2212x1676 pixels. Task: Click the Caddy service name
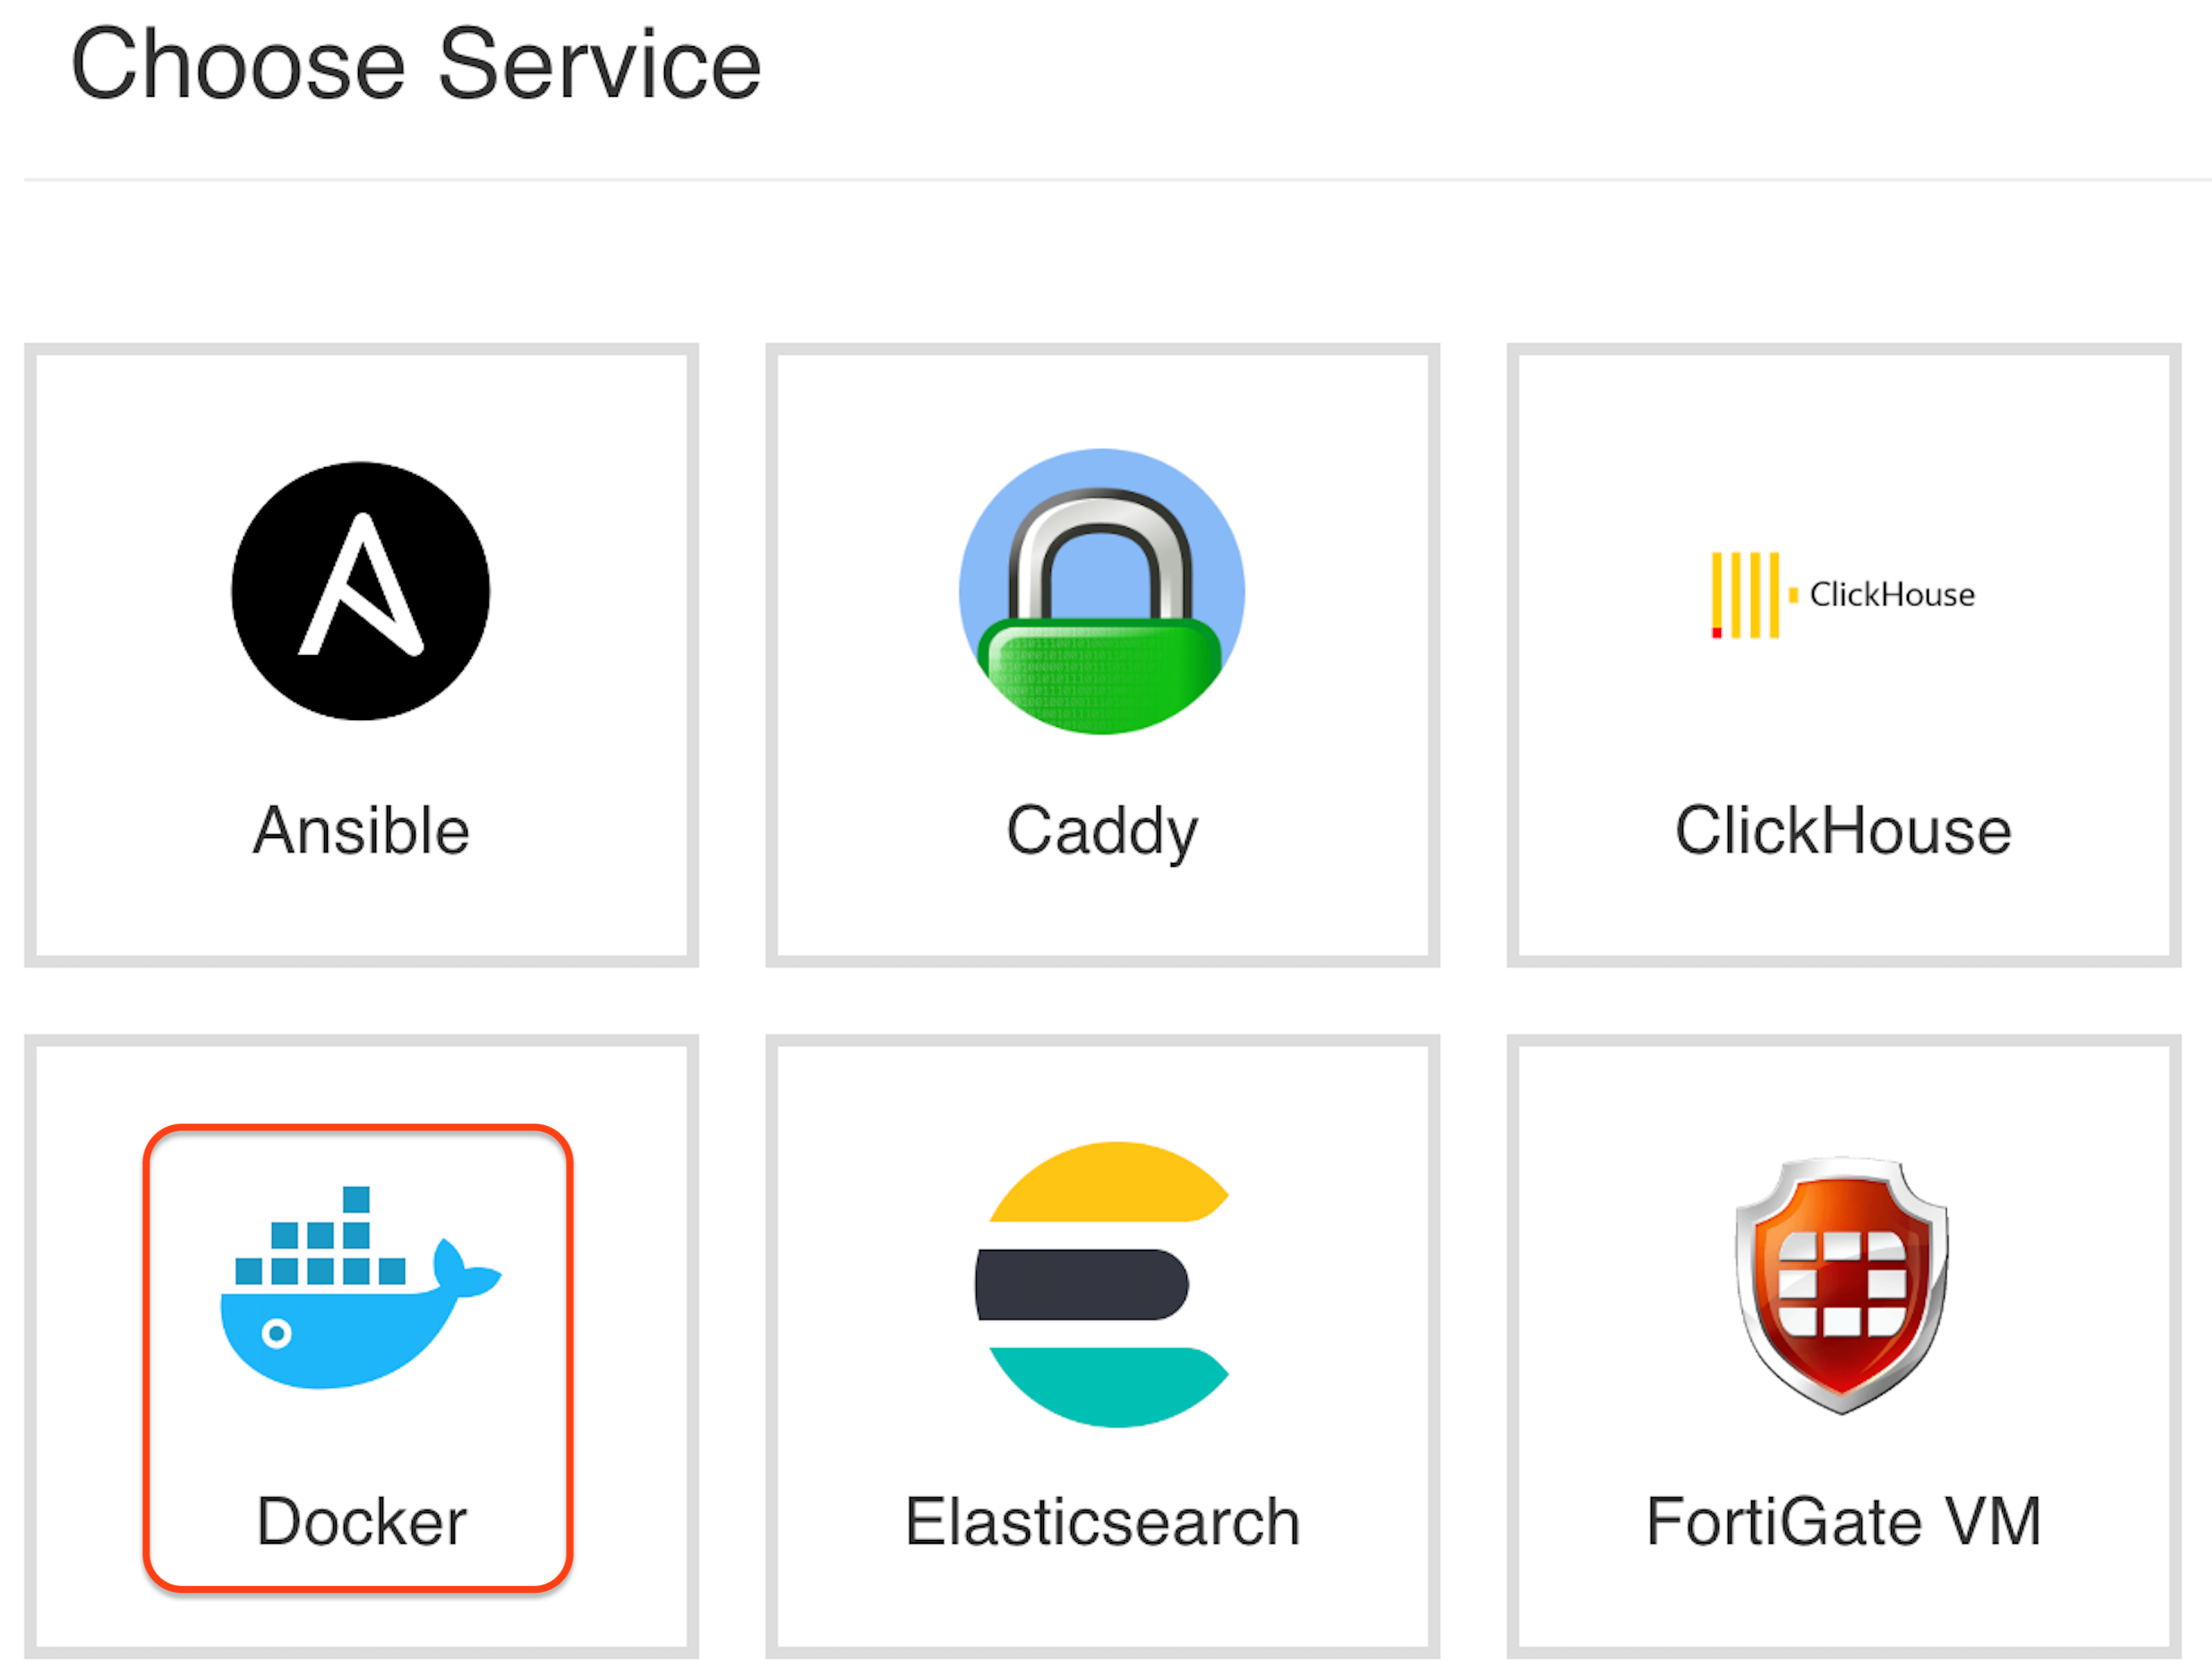(x=1101, y=830)
